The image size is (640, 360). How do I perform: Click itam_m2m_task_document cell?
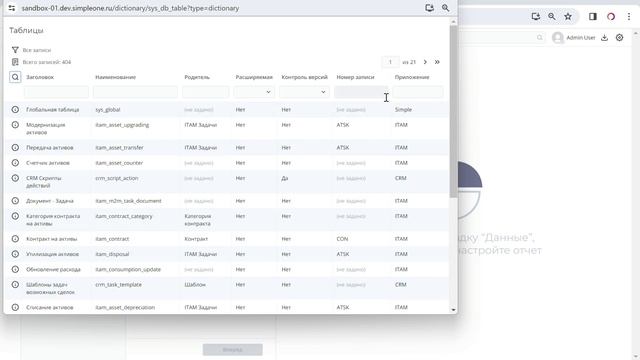(x=128, y=201)
